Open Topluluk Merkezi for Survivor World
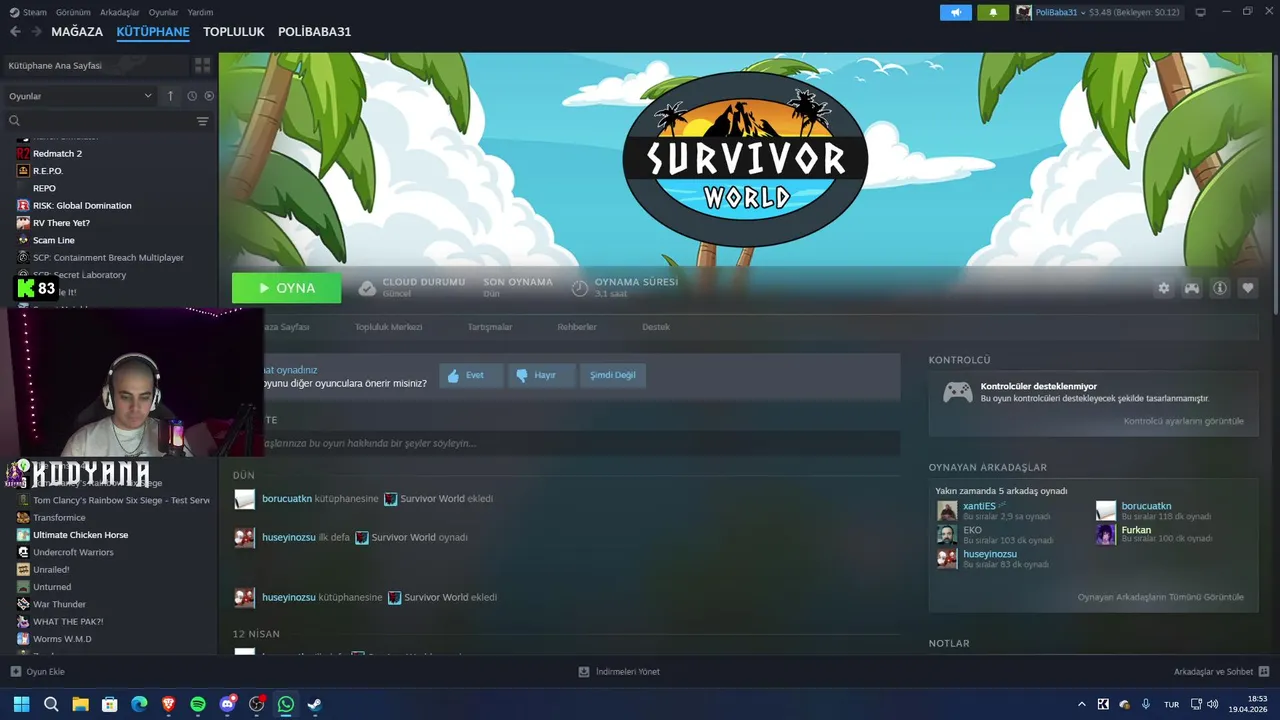Image resolution: width=1280 pixels, height=720 pixels. (389, 327)
